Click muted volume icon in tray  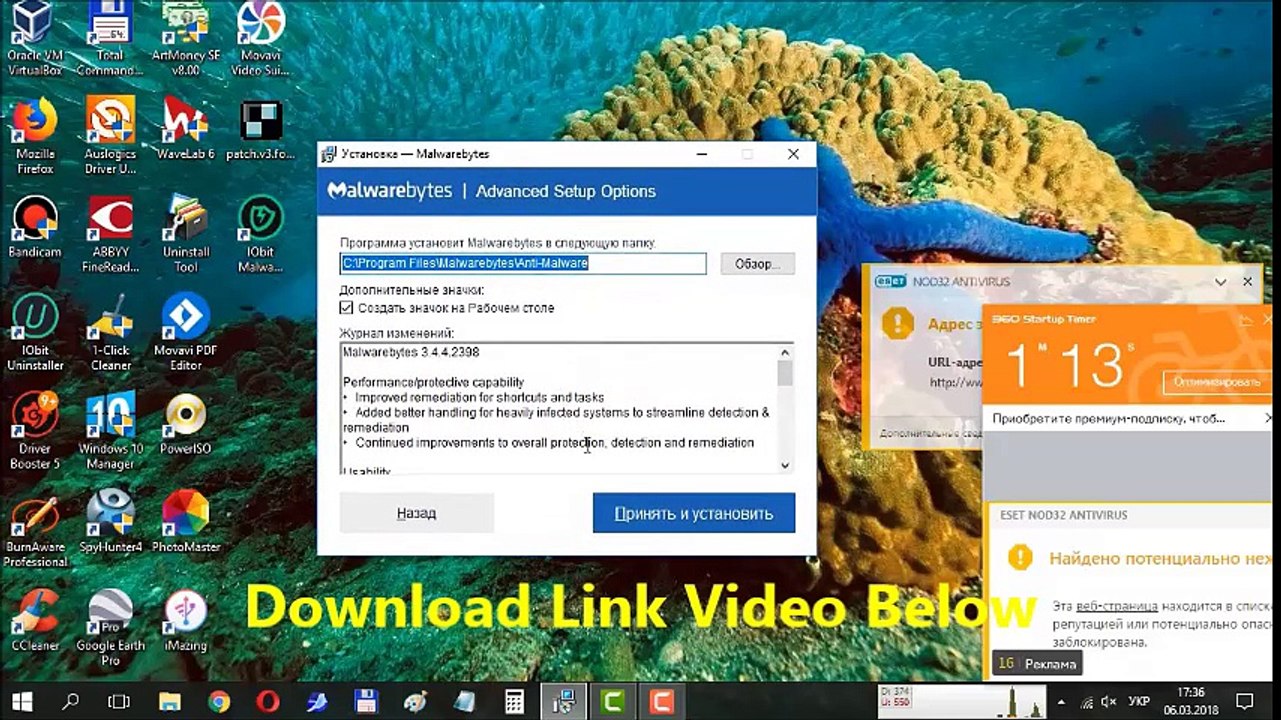[x=1109, y=701]
